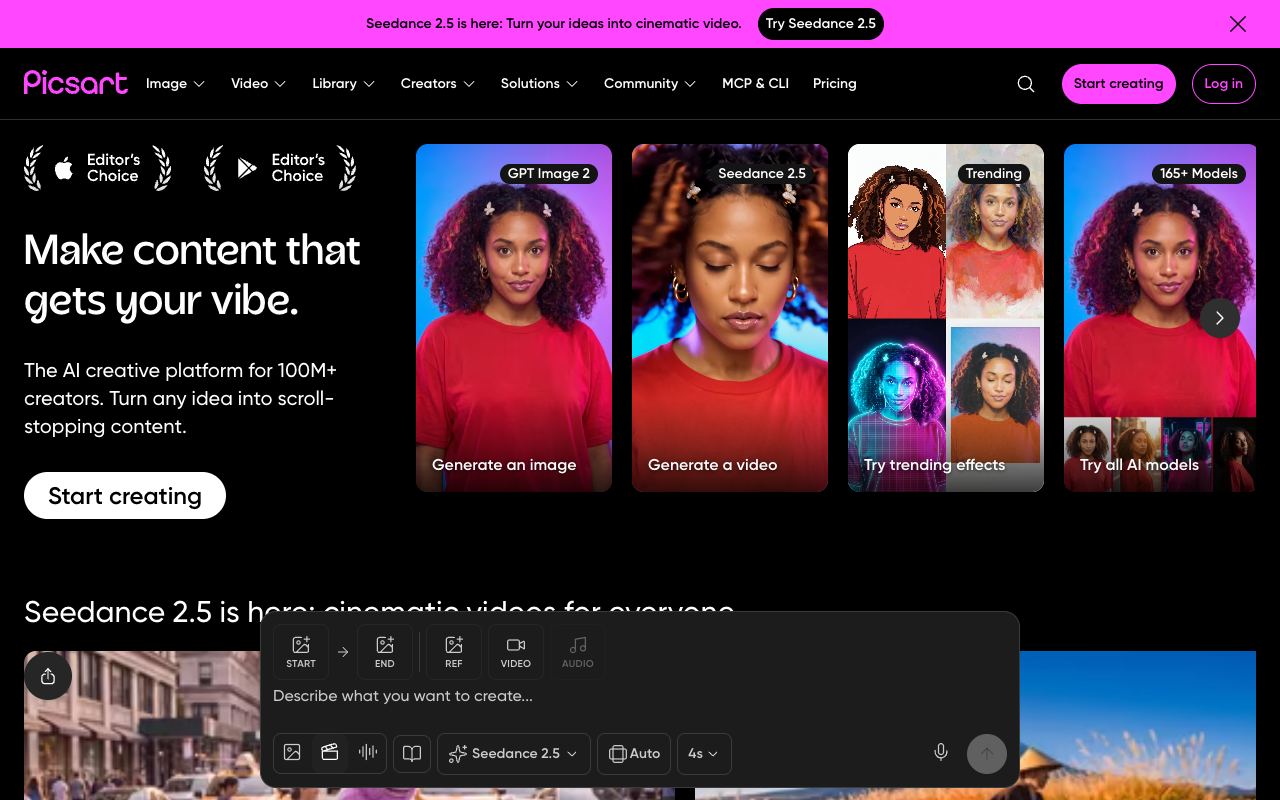Viewport: 1280px width, 800px height.
Task: Attach a VIDEO input to the prompt
Action: 516,652
